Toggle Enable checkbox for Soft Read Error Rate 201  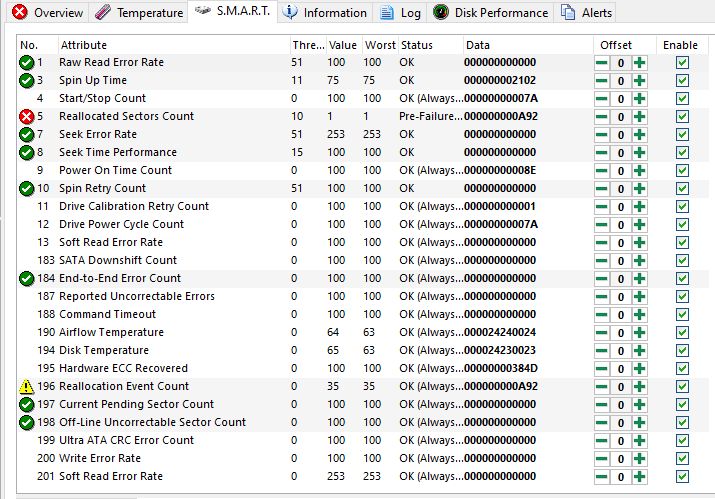point(682,477)
